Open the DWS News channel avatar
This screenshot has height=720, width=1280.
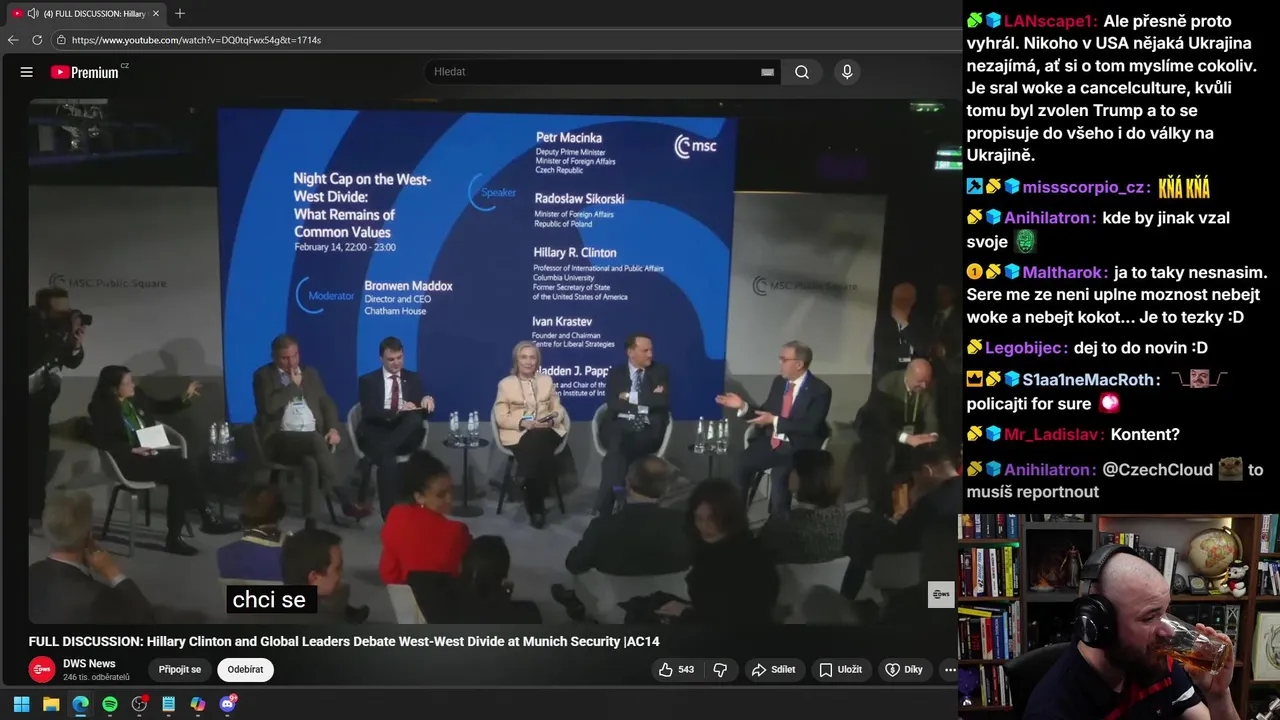pyautogui.click(x=42, y=670)
